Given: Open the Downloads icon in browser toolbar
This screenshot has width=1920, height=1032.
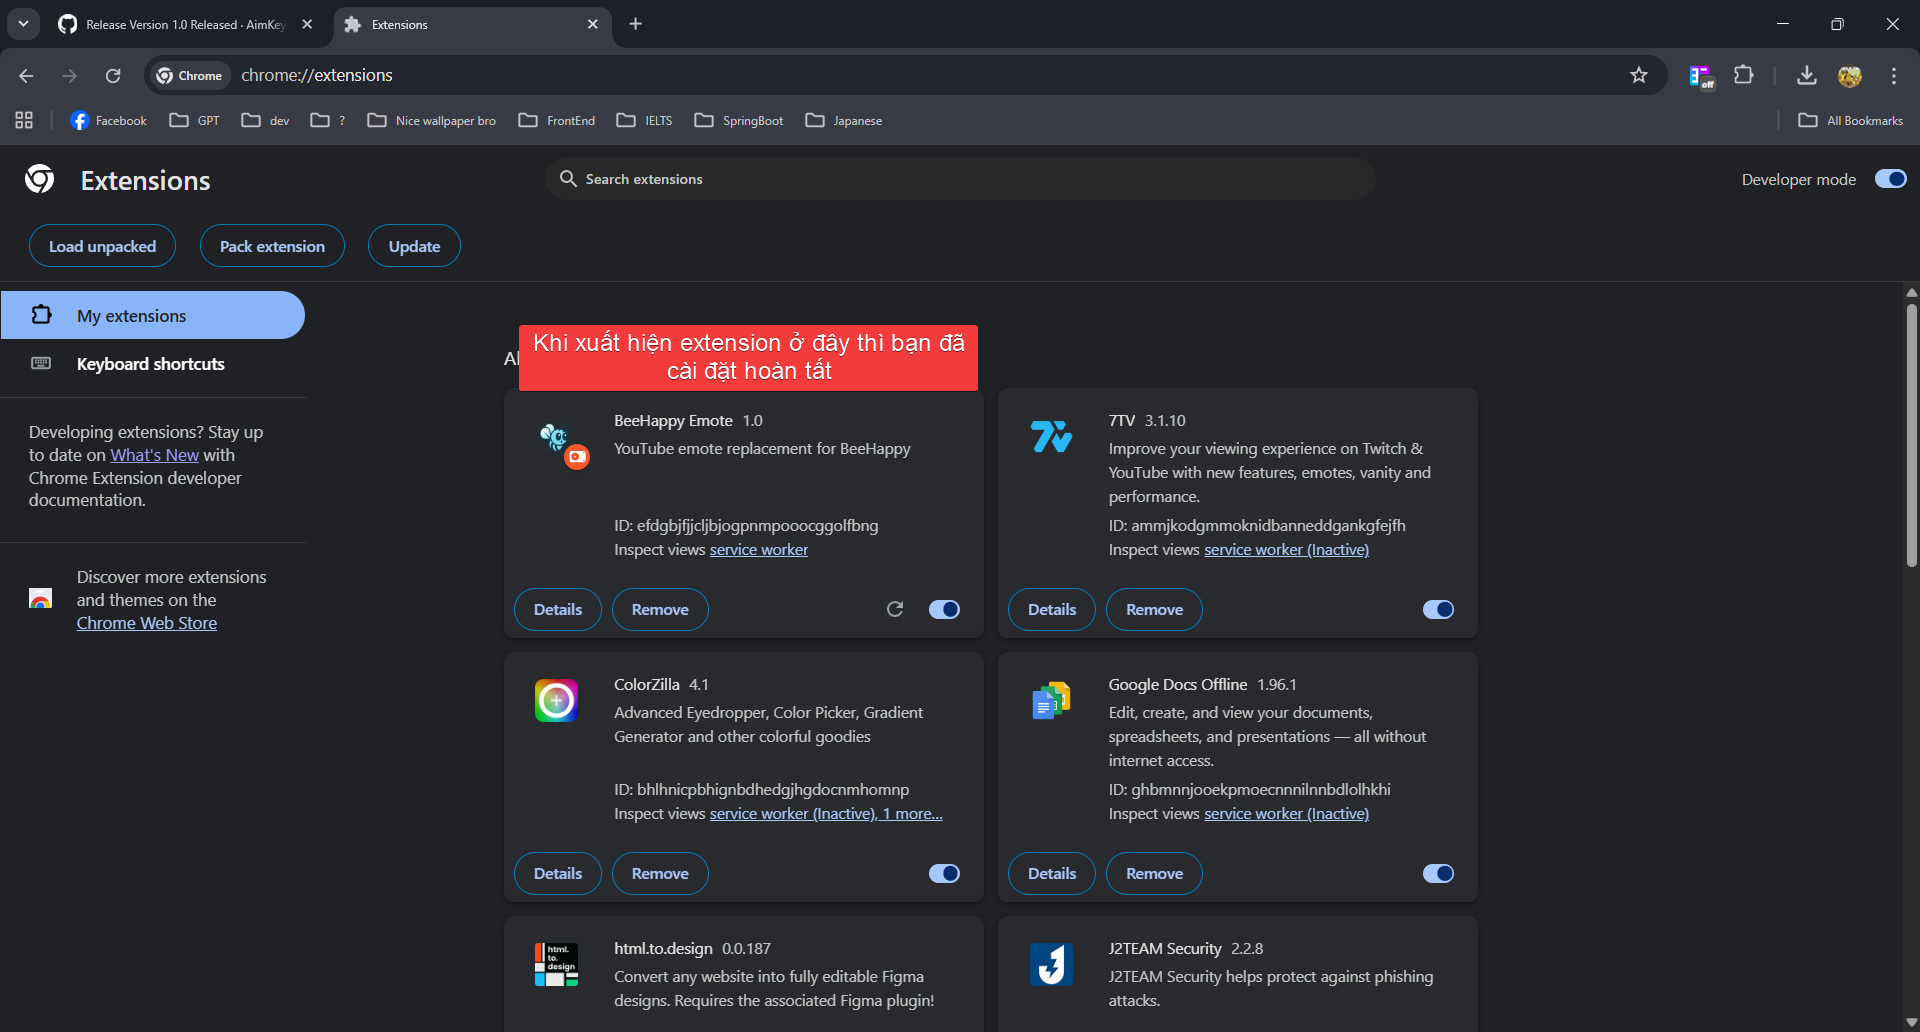Looking at the screenshot, I should pos(1806,75).
